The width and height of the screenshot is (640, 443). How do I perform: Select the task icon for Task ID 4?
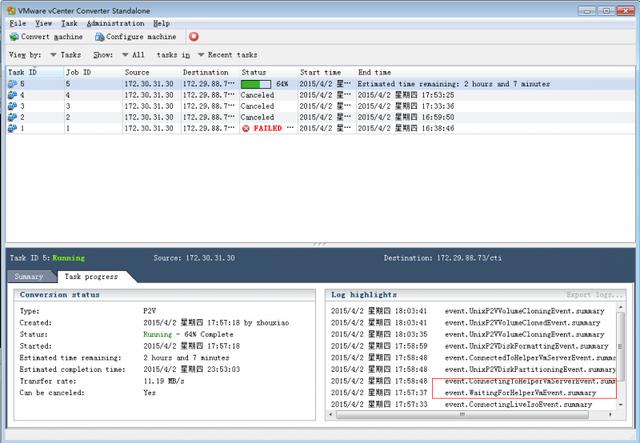[12, 95]
